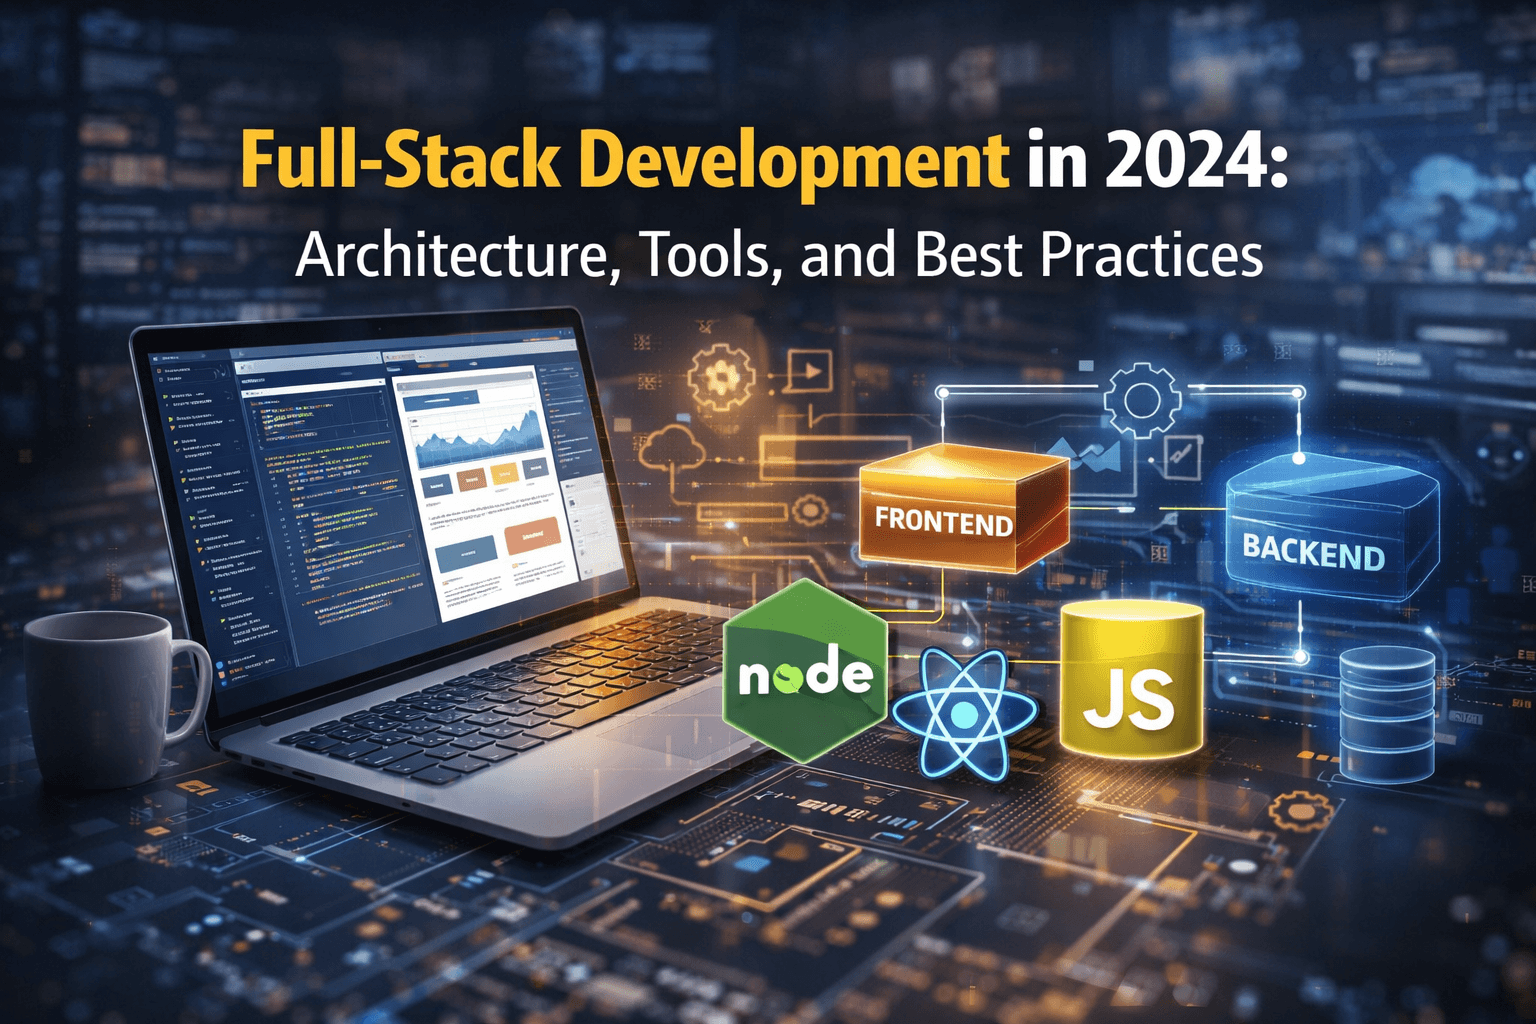This screenshot has width=1536, height=1024.
Task: Click the analytics chart icon near the Backend cube
Action: pos(1086,457)
